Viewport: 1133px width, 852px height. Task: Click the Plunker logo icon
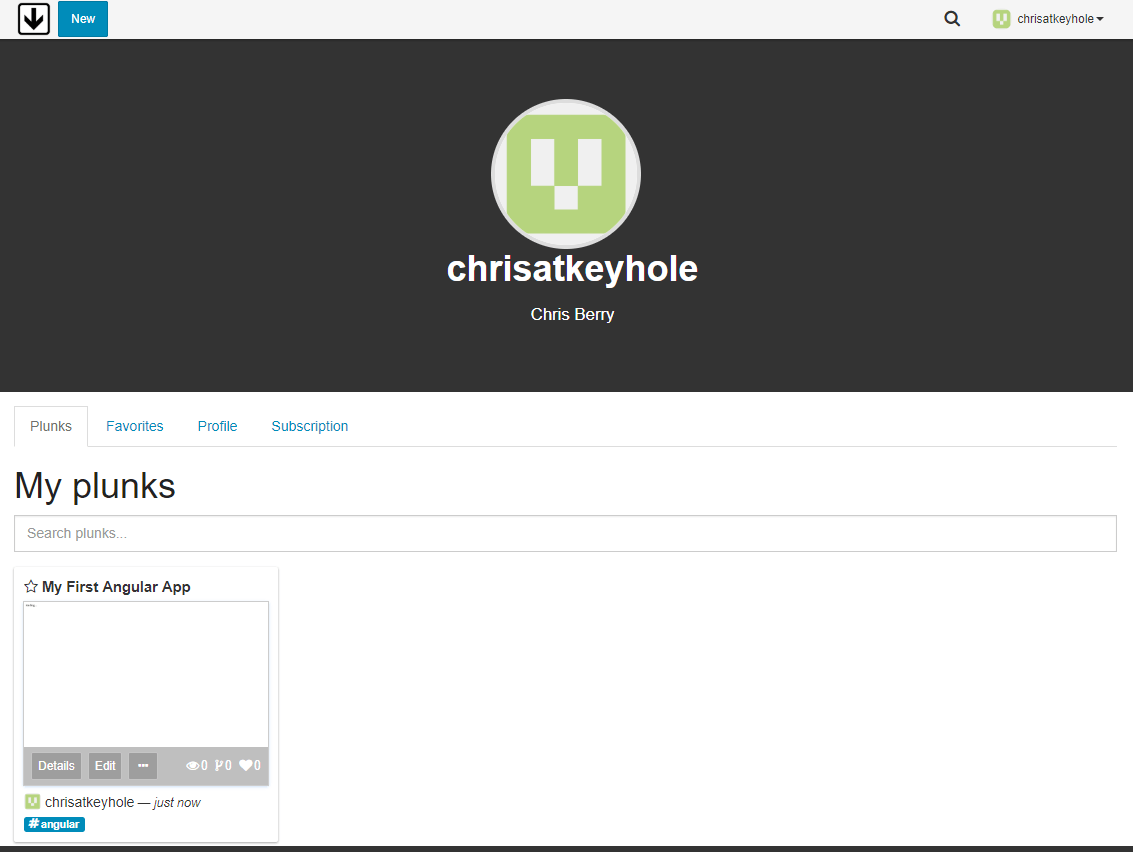coord(34,19)
